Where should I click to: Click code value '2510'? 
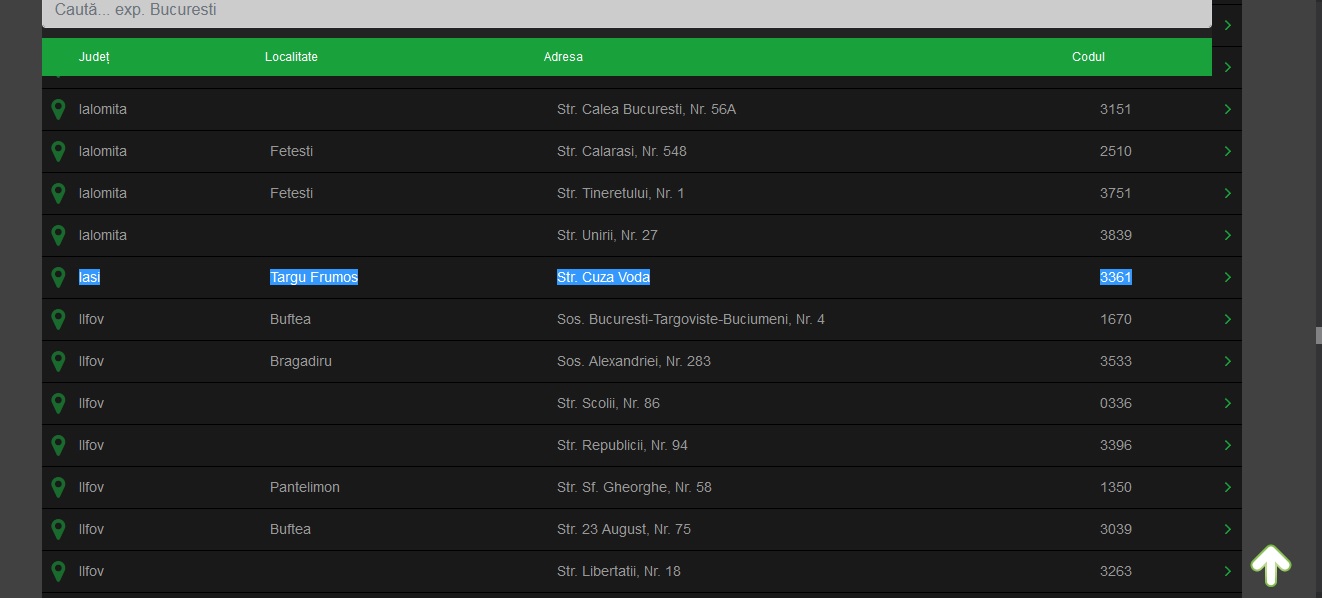point(1116,151)
